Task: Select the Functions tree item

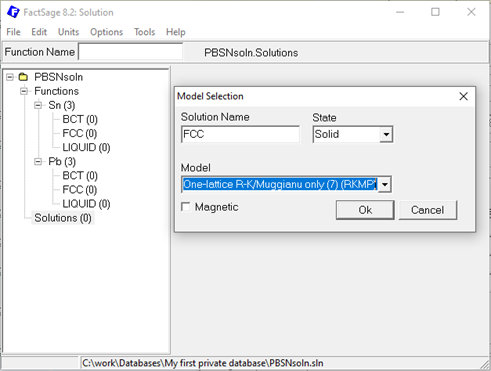Action: click(x=56, y=91)
